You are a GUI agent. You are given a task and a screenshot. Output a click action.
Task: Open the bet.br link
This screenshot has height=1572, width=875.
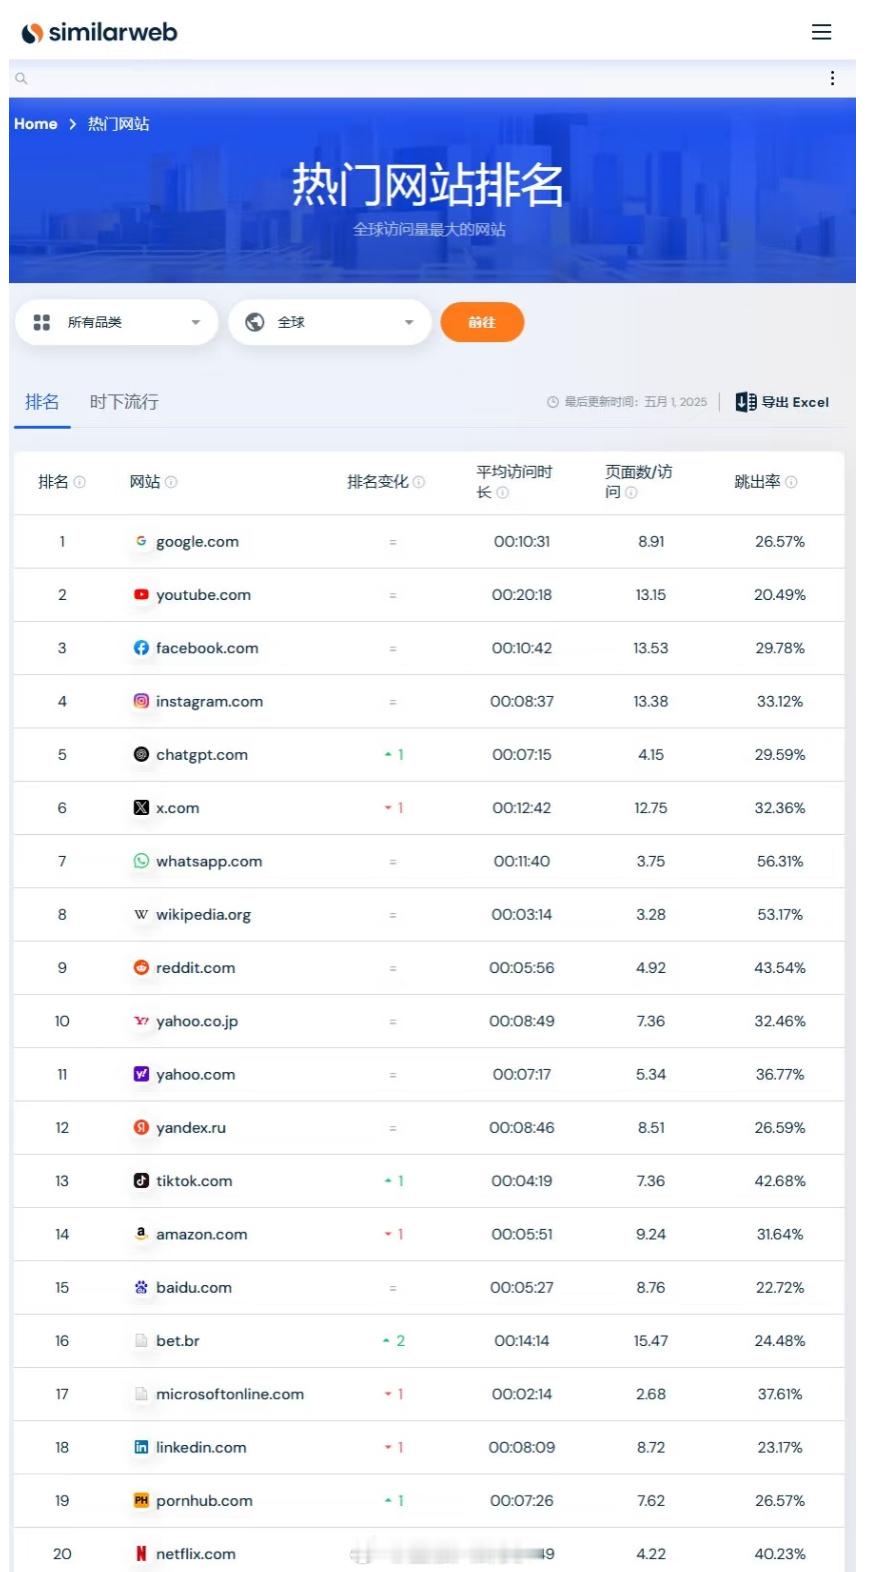click(178, 1341)
